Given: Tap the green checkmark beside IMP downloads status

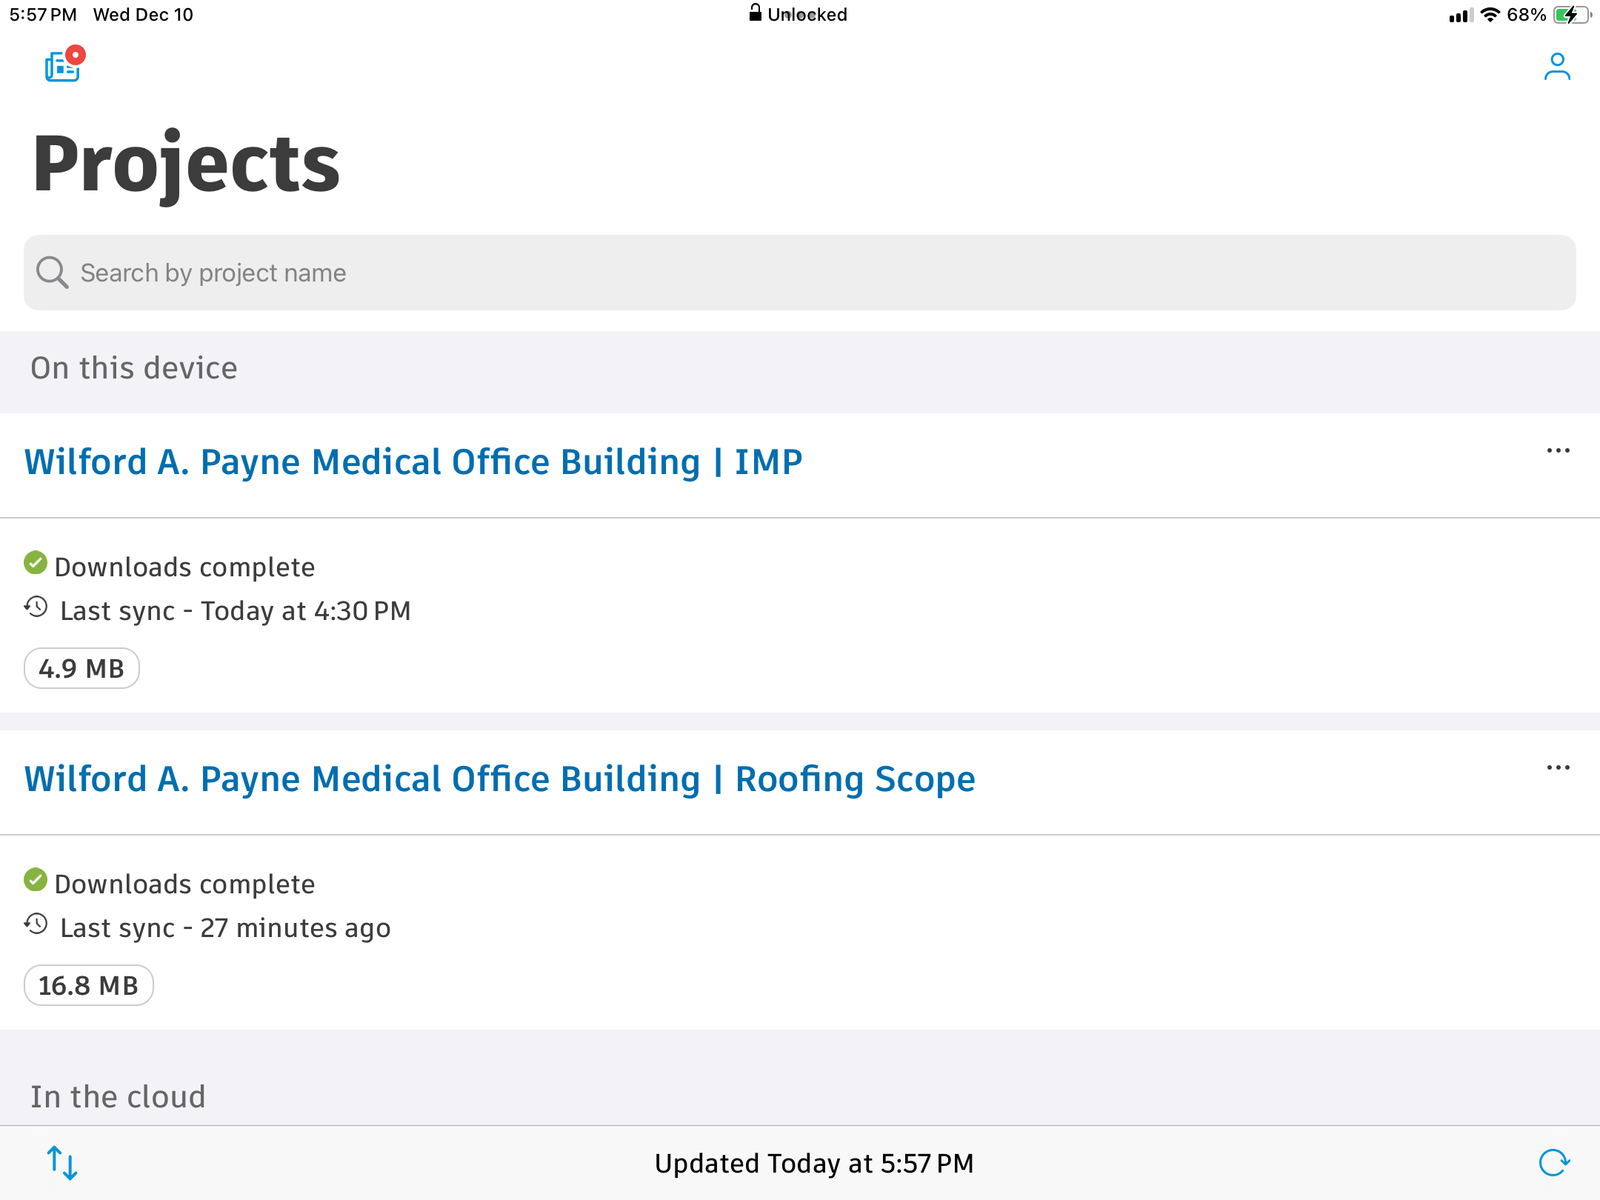Looking at the screenshot, I should pyautogui.click(x=36, y=565).
